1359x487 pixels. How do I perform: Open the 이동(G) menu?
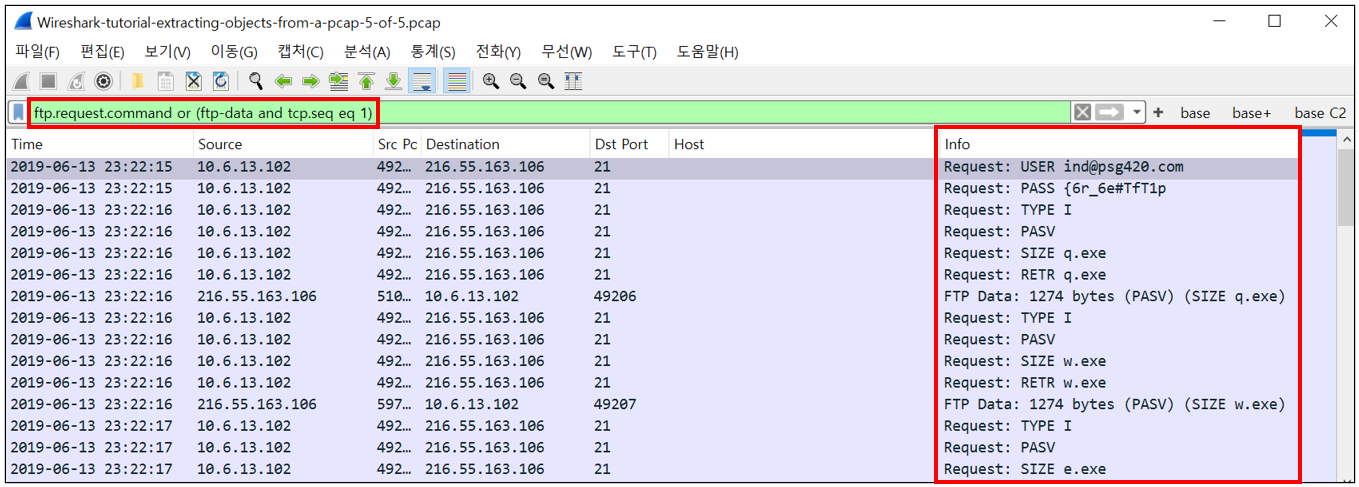pos(234,52)
